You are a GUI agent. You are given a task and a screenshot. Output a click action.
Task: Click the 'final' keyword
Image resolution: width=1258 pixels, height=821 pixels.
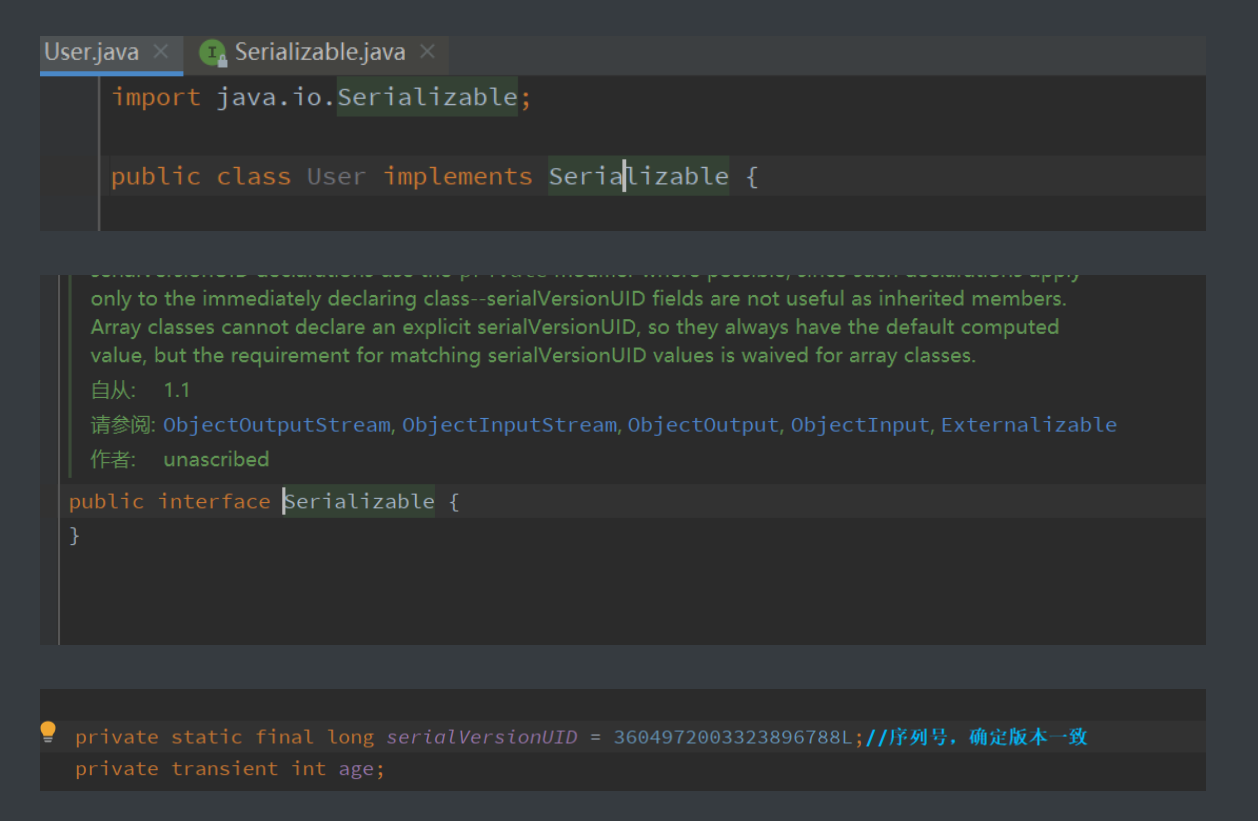coord(285,737)
